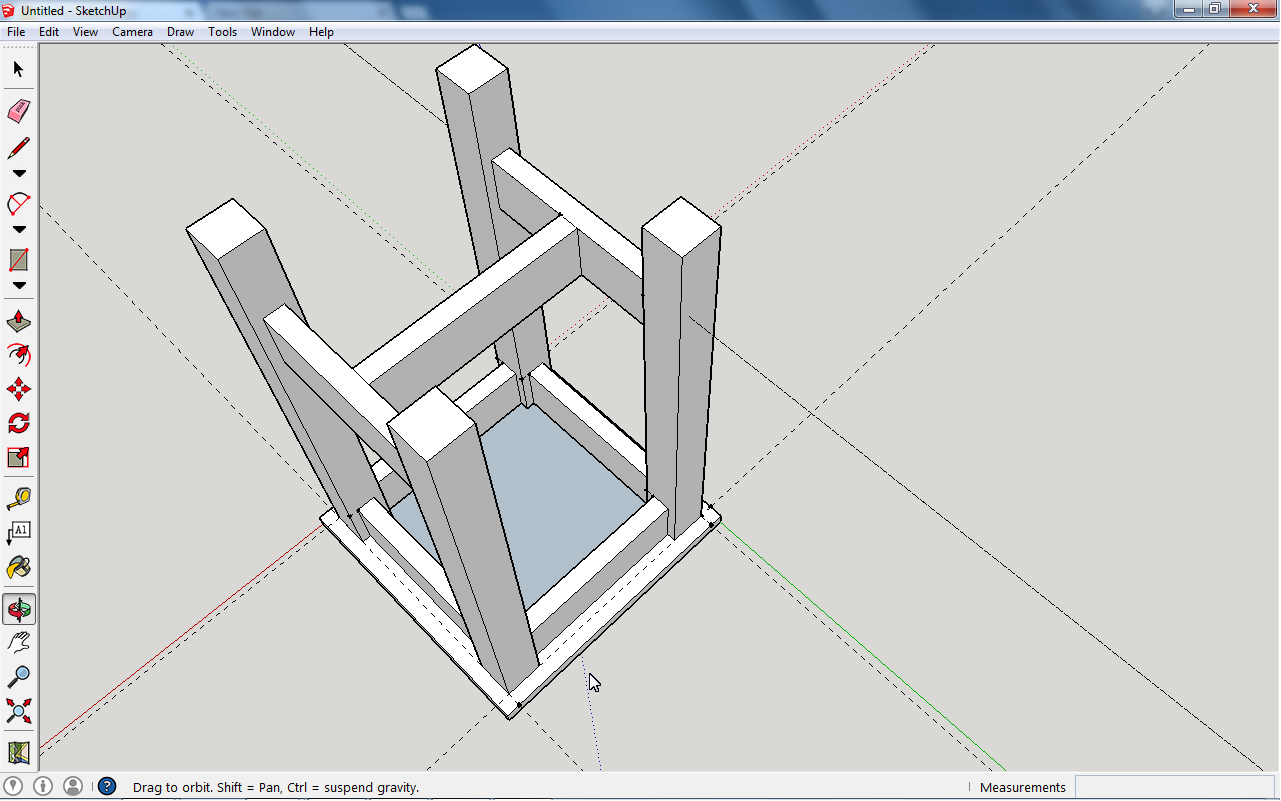Screen dimensions: 1281x801
Task: Open the Paint Bucket tool
Action: (17, 567)
